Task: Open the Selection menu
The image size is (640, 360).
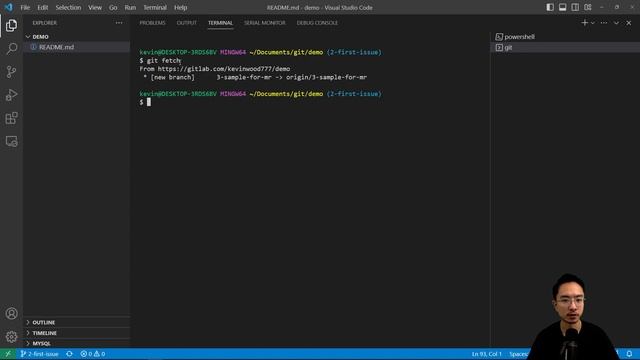Action: coord(68,7)
